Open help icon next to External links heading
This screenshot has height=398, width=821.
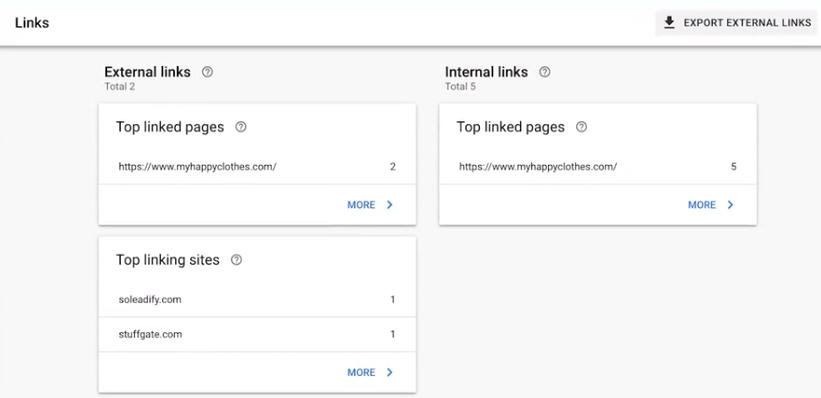pyautogui.click(x=207, y=72)
